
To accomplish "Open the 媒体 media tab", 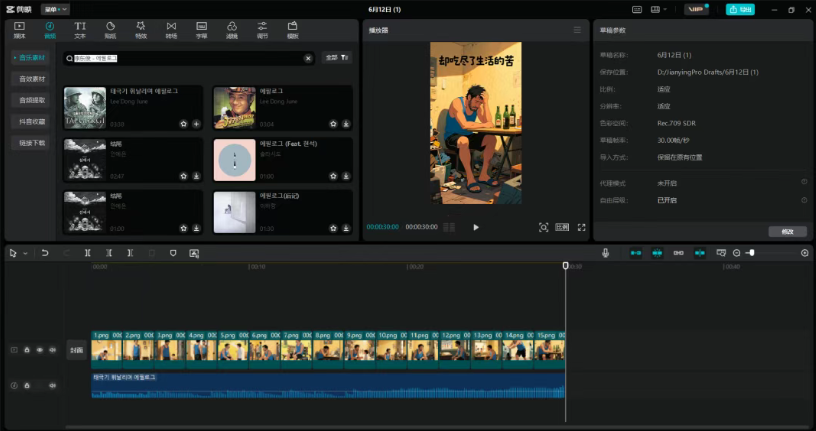I will [19, 30].
